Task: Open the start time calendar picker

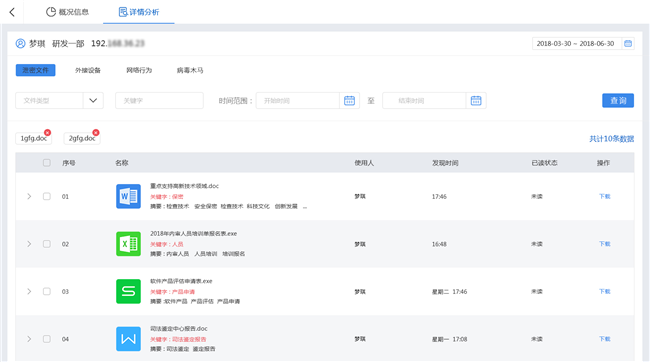Action: (x=349, y=100)
